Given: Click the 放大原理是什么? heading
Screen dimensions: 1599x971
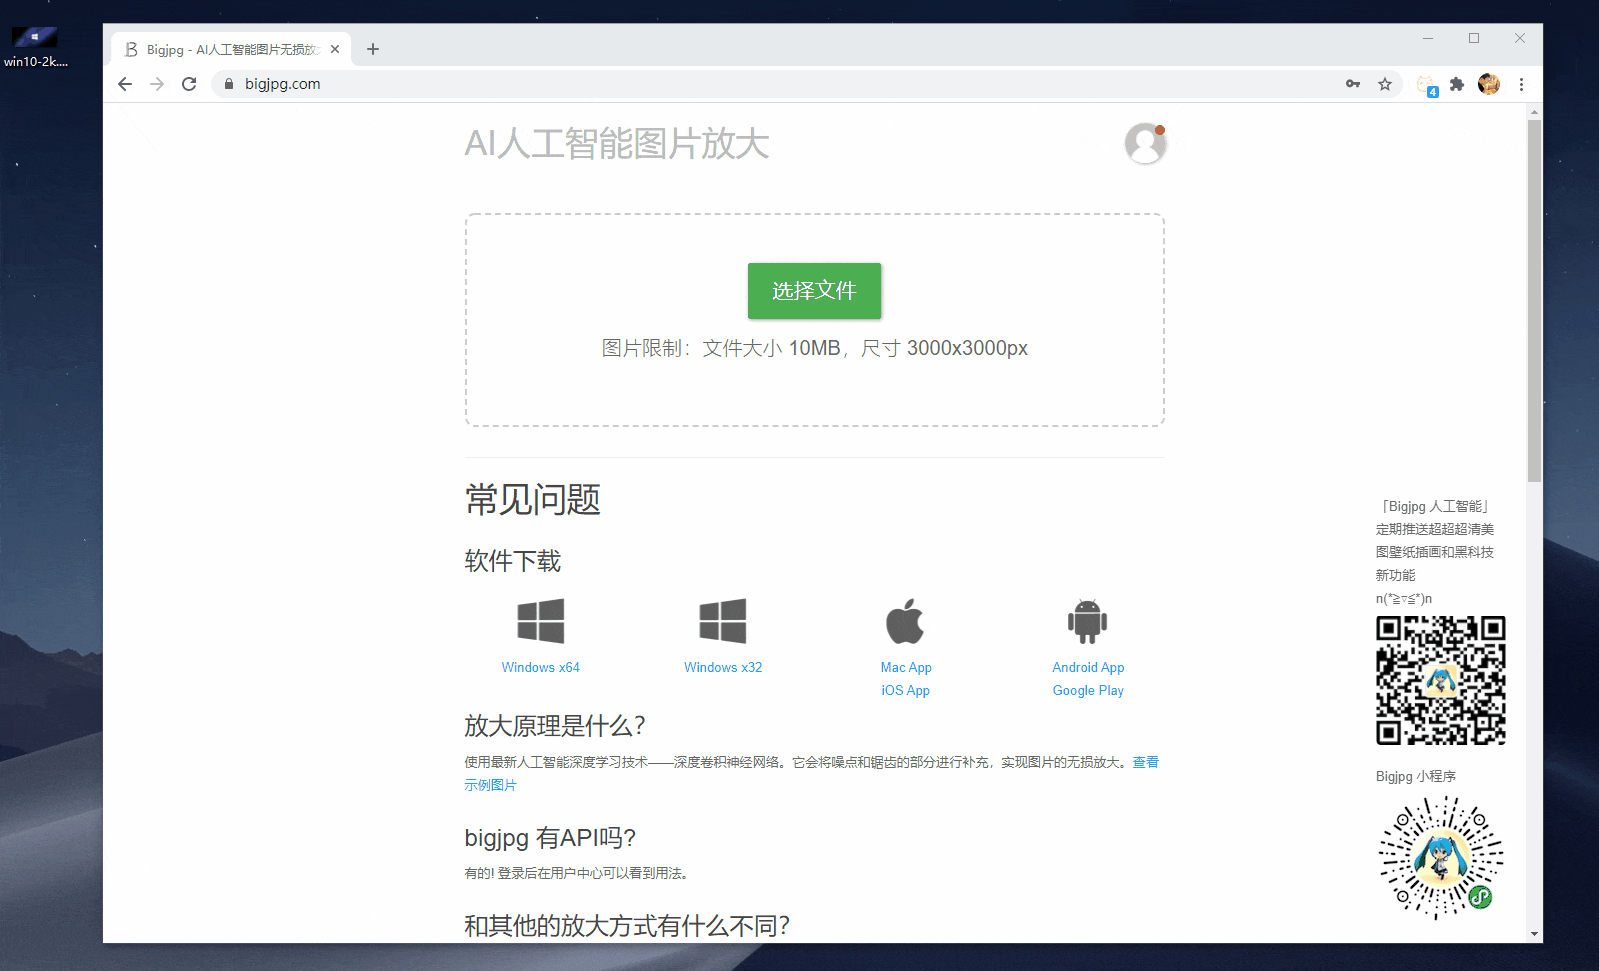Looking at the screenshot, I should pos(555,726).
